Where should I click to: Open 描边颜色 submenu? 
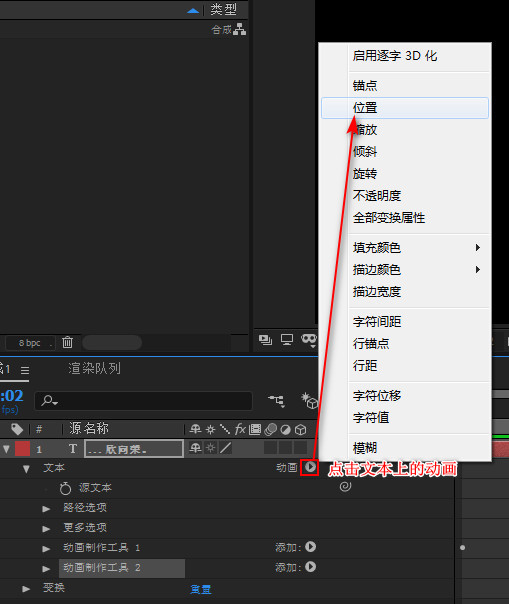(405, 270)
